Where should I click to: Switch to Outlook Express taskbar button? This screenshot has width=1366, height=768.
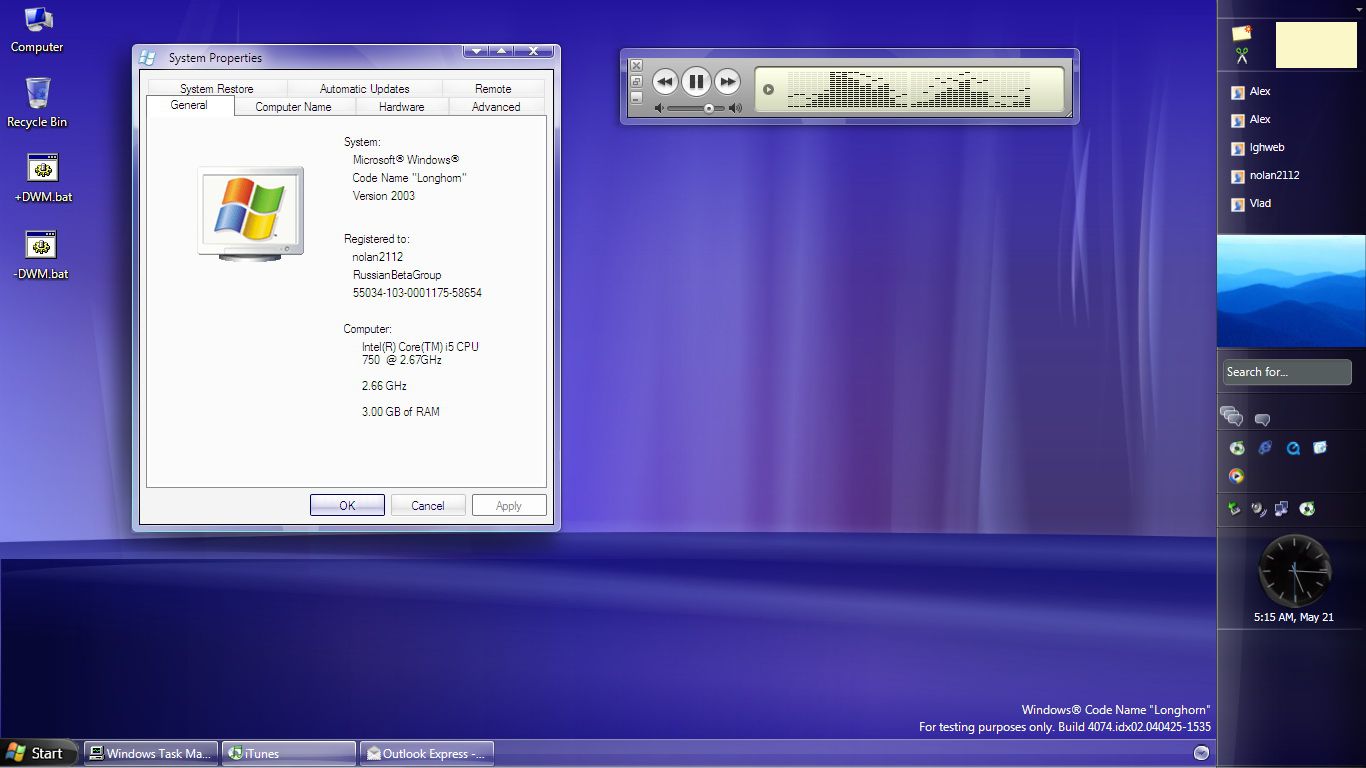pos(427,753)
